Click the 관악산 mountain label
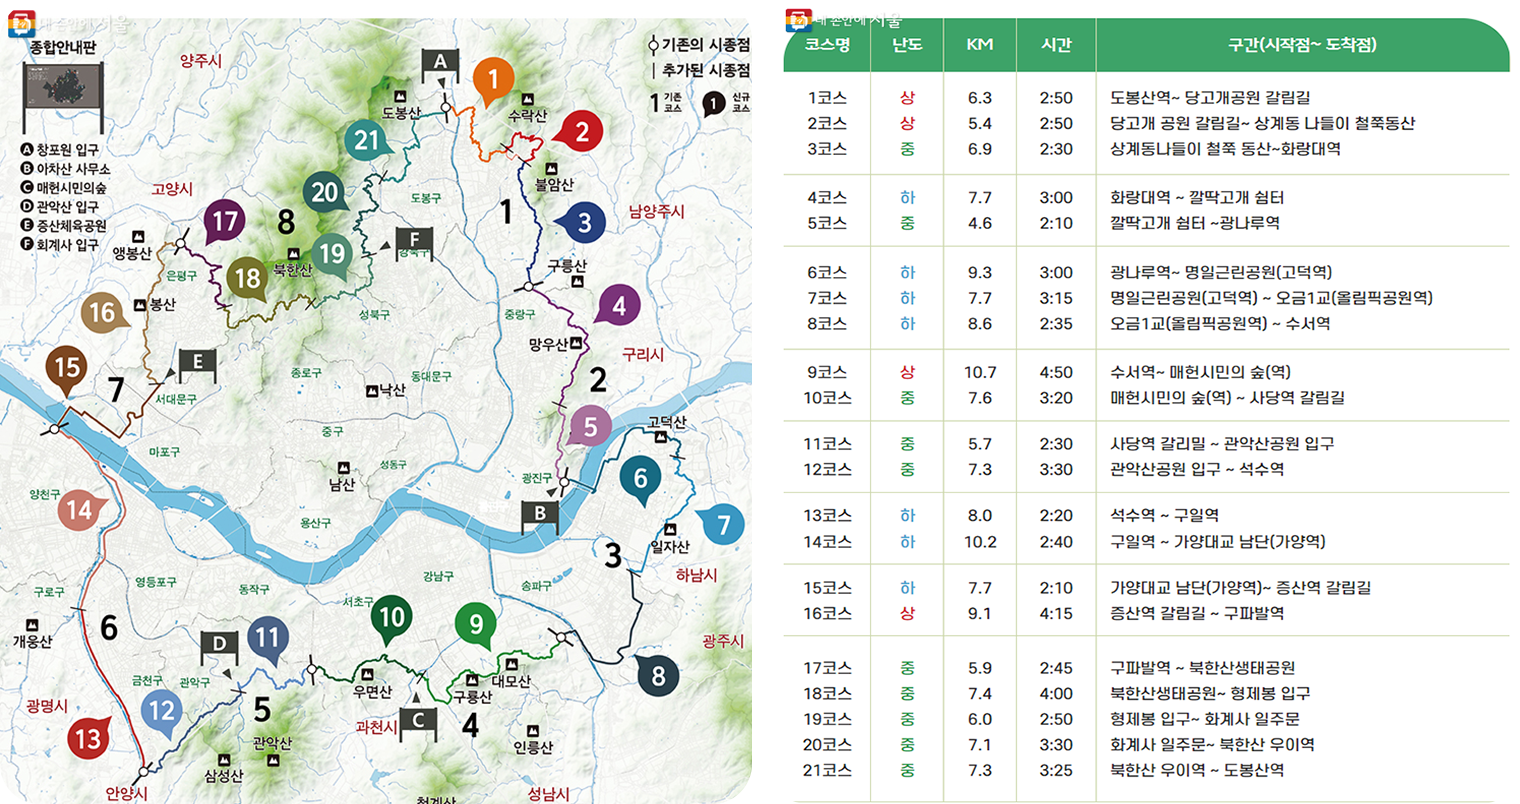This screenshot has height=804, width=1520. 272,744
